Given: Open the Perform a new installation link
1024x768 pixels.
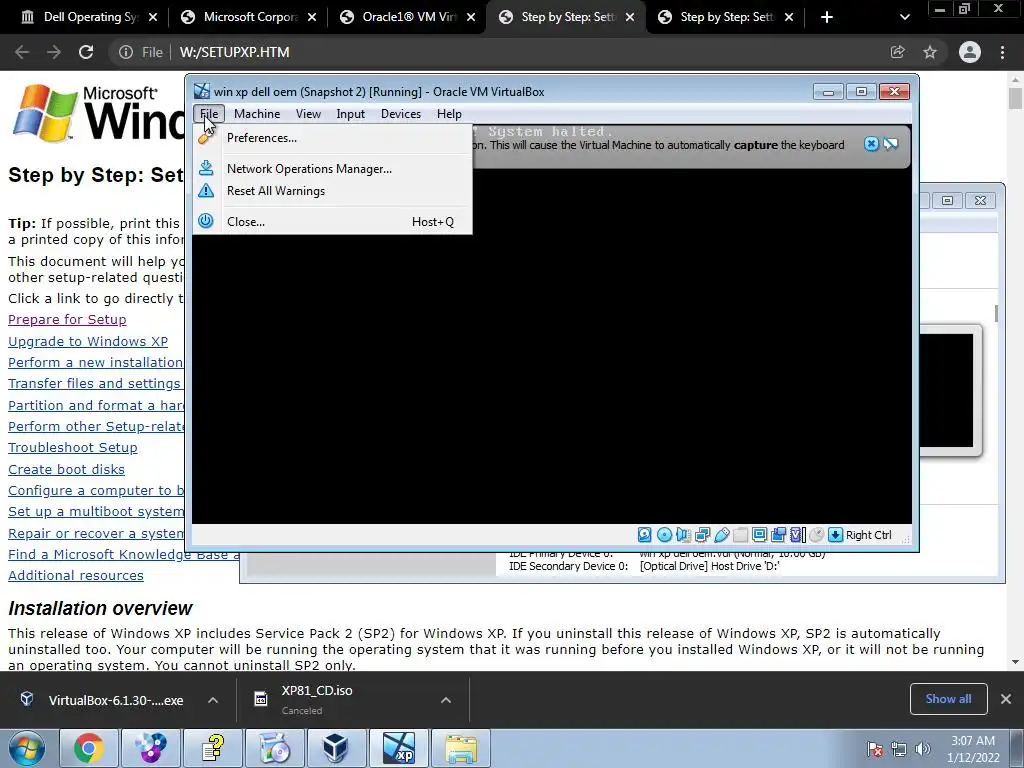Looking at the screenshot, I should coord(96,362).
